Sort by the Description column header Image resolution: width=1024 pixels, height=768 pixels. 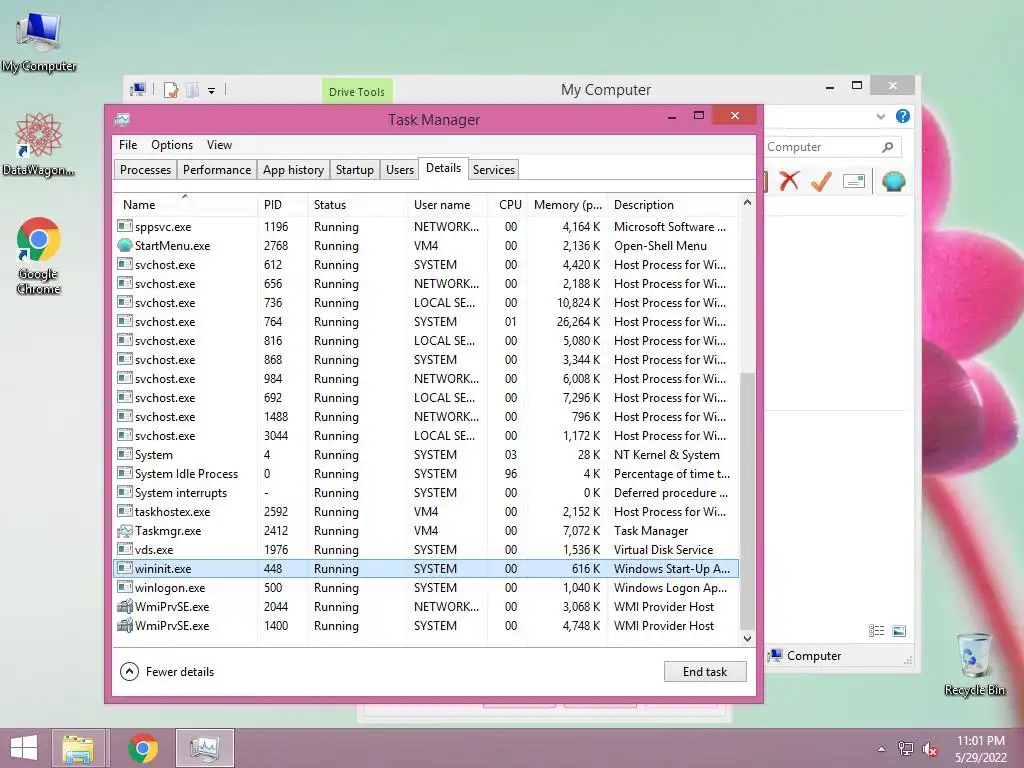click(x=673, y=204)
